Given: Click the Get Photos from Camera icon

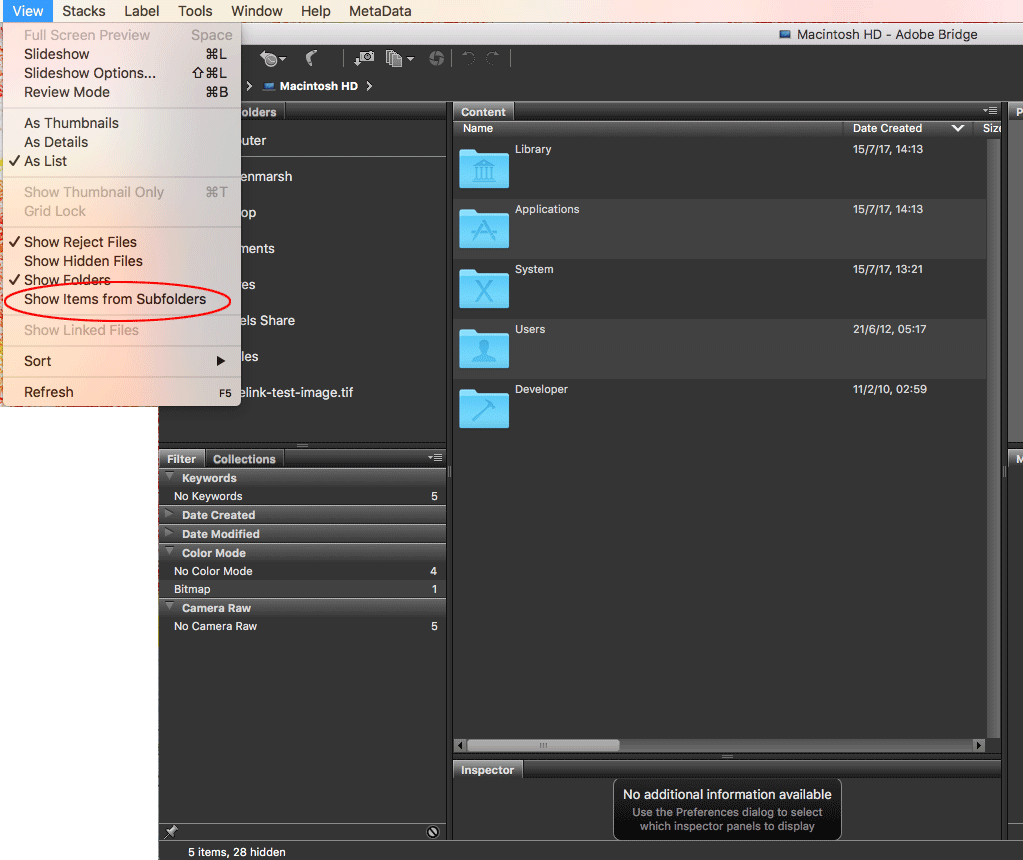Looking at the screenshot, I should point(364,59).
